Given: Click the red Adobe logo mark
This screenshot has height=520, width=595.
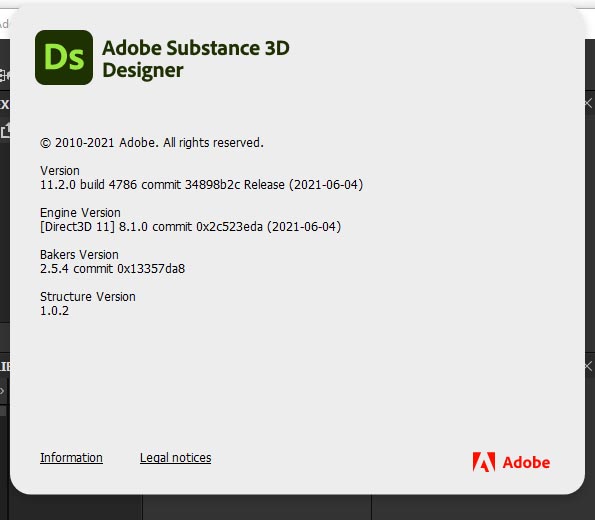Looking at the screenshot, I should tap(483, 462).
